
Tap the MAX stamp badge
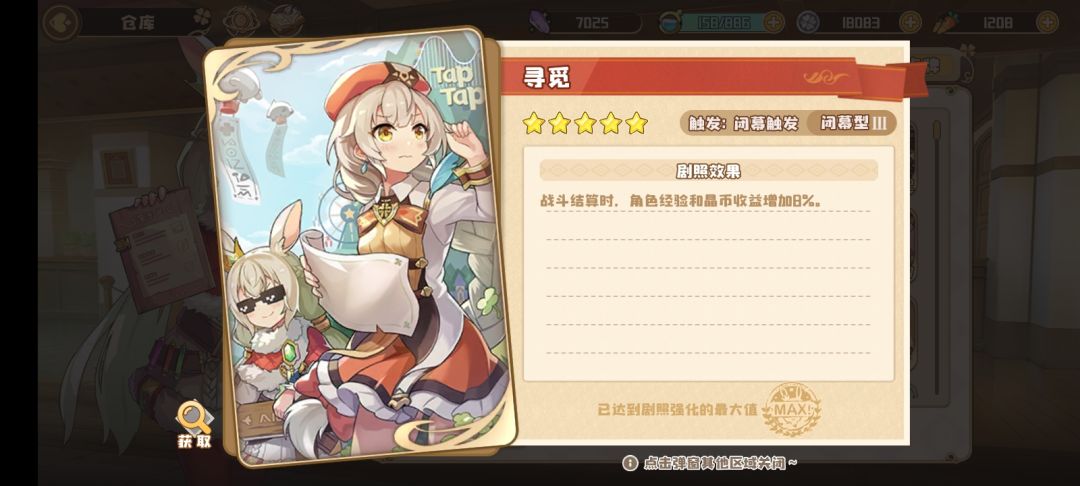[791, 410]
